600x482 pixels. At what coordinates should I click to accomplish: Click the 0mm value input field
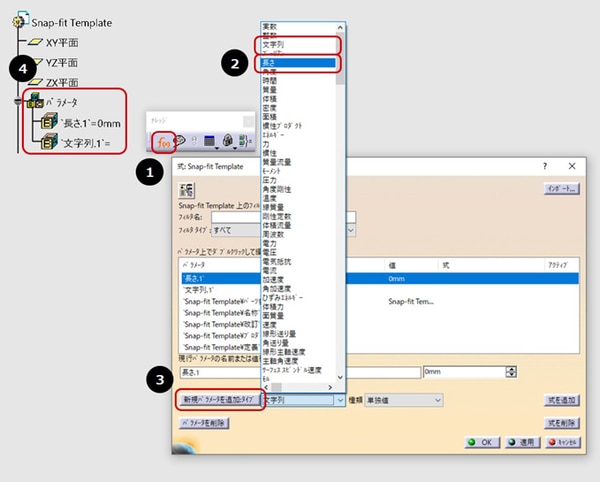point(465,372)
